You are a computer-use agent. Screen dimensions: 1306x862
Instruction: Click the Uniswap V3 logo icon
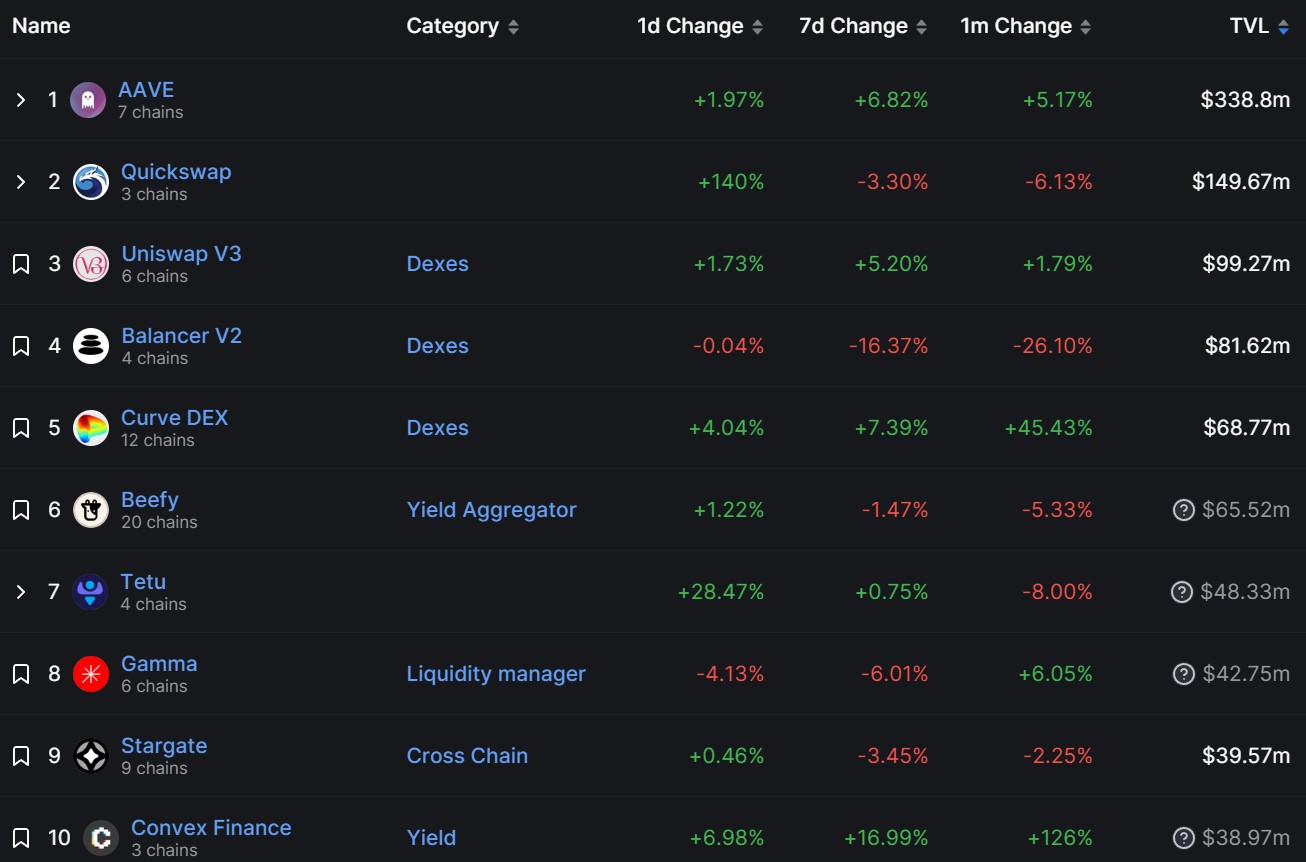[90, 263]
